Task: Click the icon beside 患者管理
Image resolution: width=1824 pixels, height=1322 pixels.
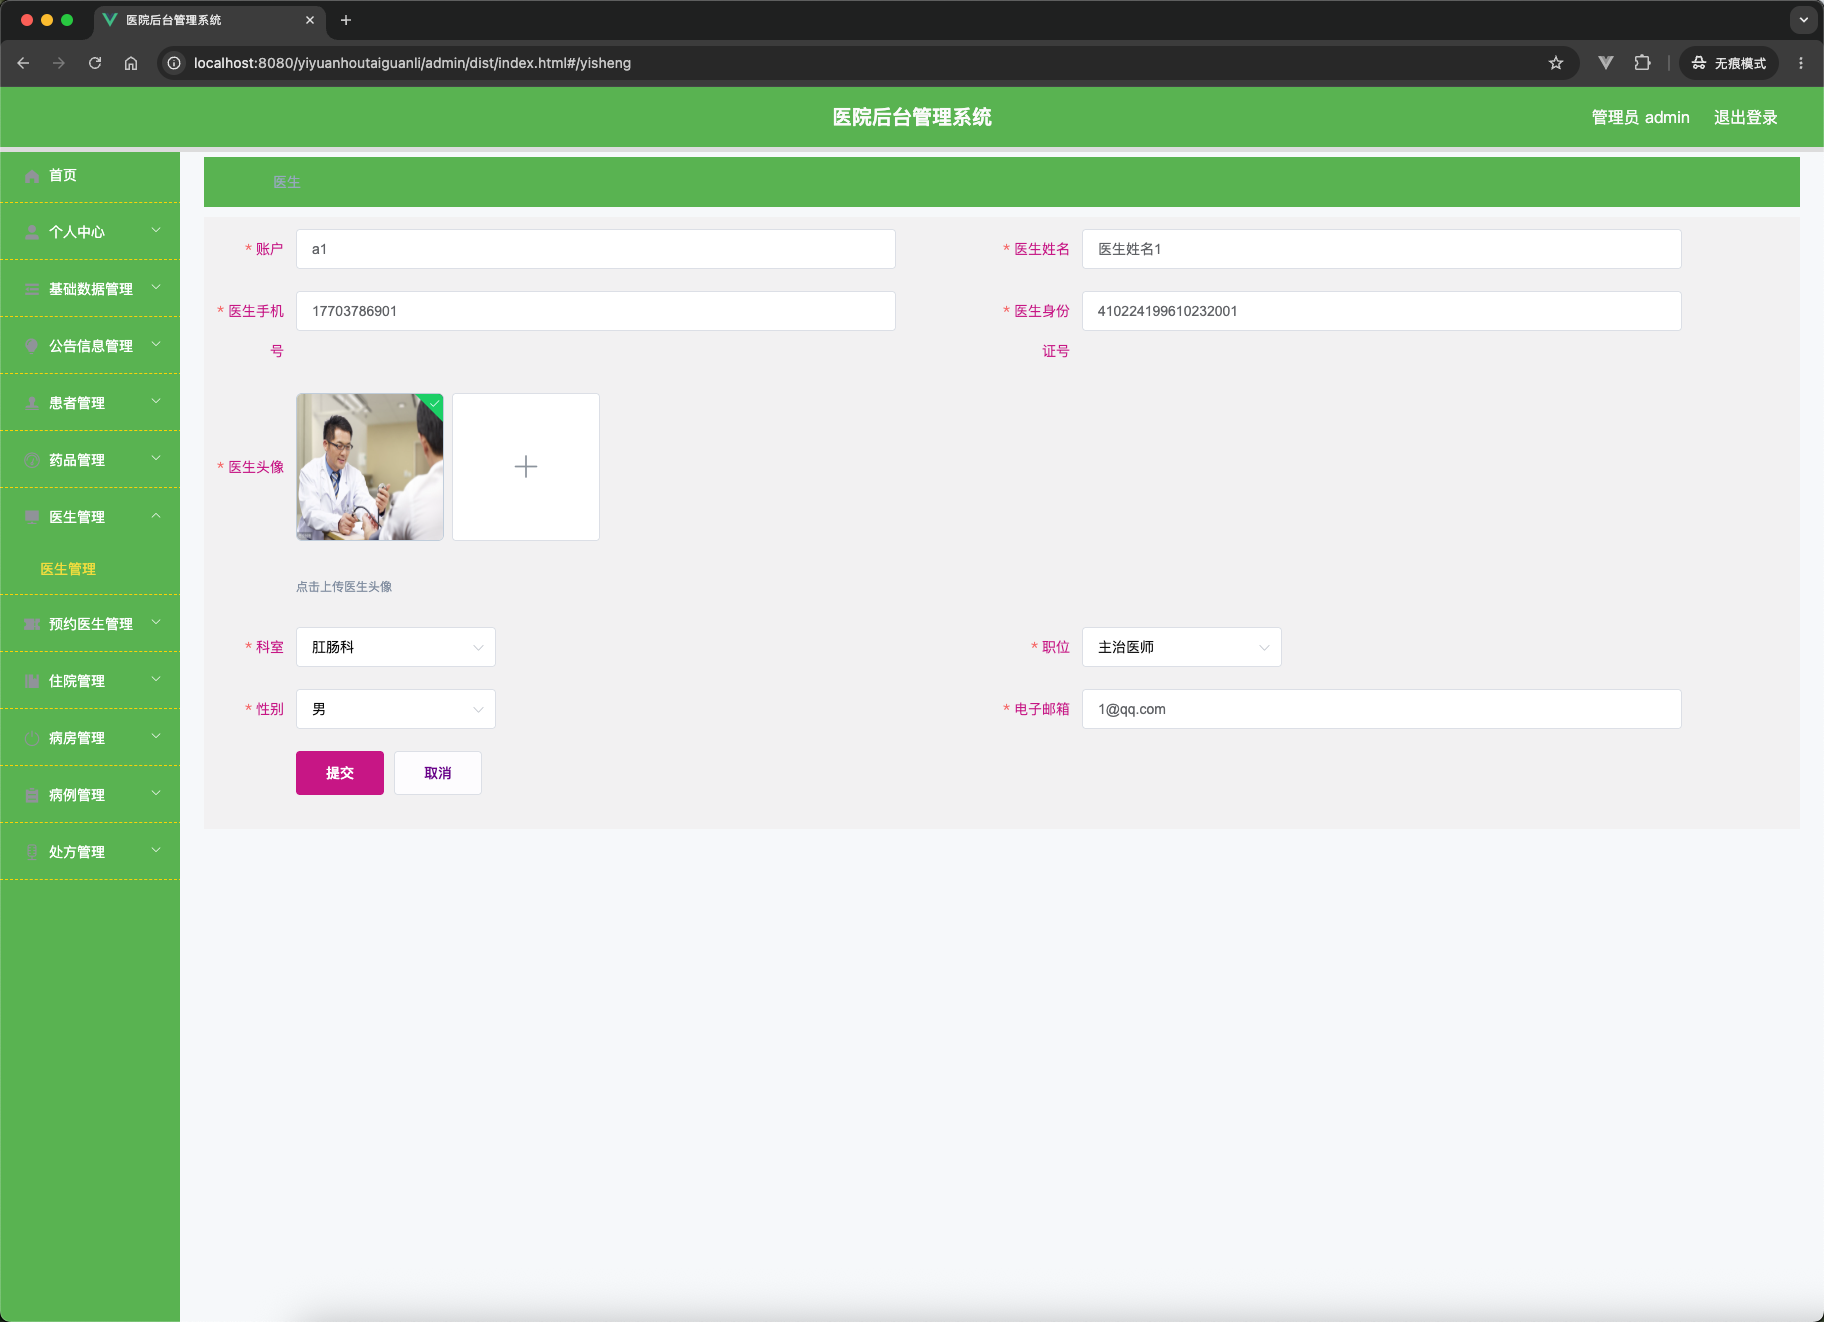Action: [32, 404]
